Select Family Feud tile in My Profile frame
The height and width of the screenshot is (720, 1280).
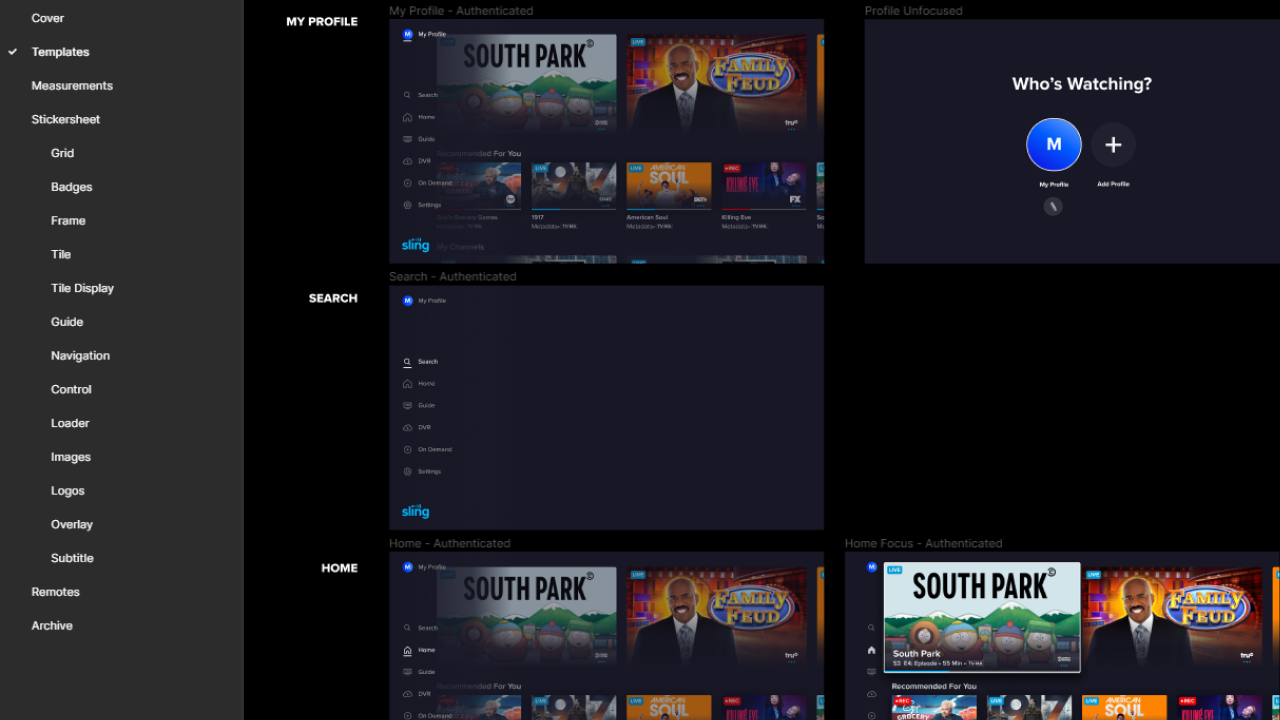tap(717, 83)
